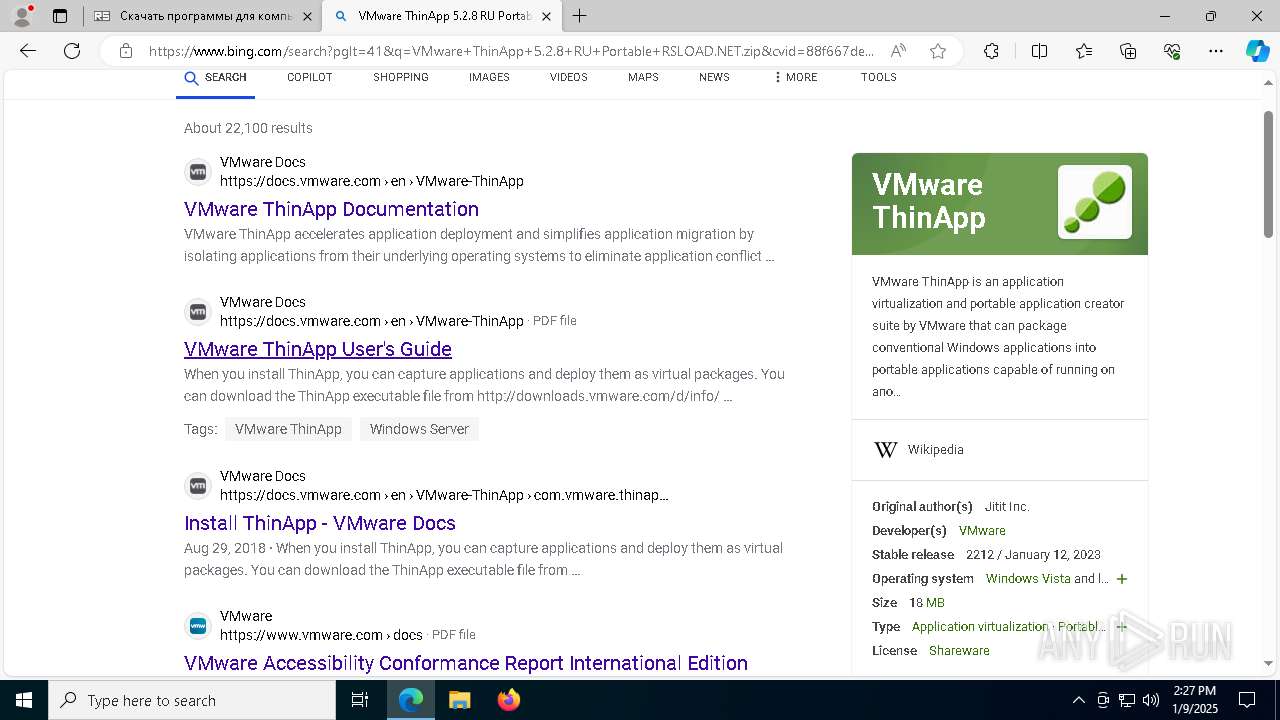Viewport: 1280px width, 720px height.
Task: Open the tab actions menu icon
Action: point(60,16)
